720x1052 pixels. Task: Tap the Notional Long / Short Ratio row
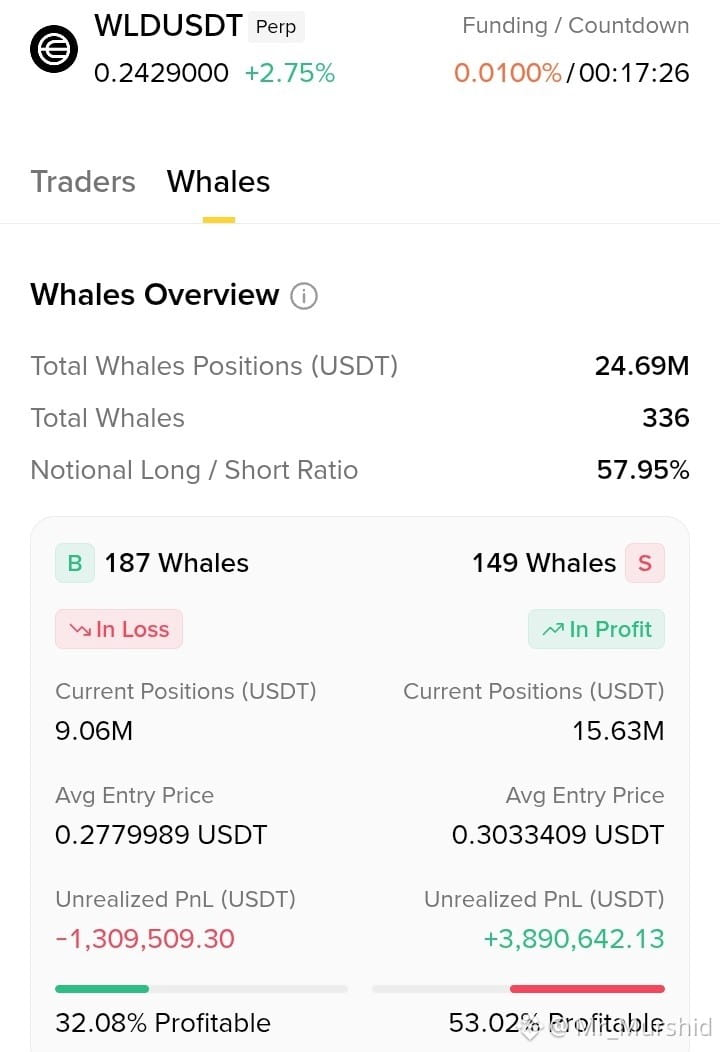coord(360,470)
